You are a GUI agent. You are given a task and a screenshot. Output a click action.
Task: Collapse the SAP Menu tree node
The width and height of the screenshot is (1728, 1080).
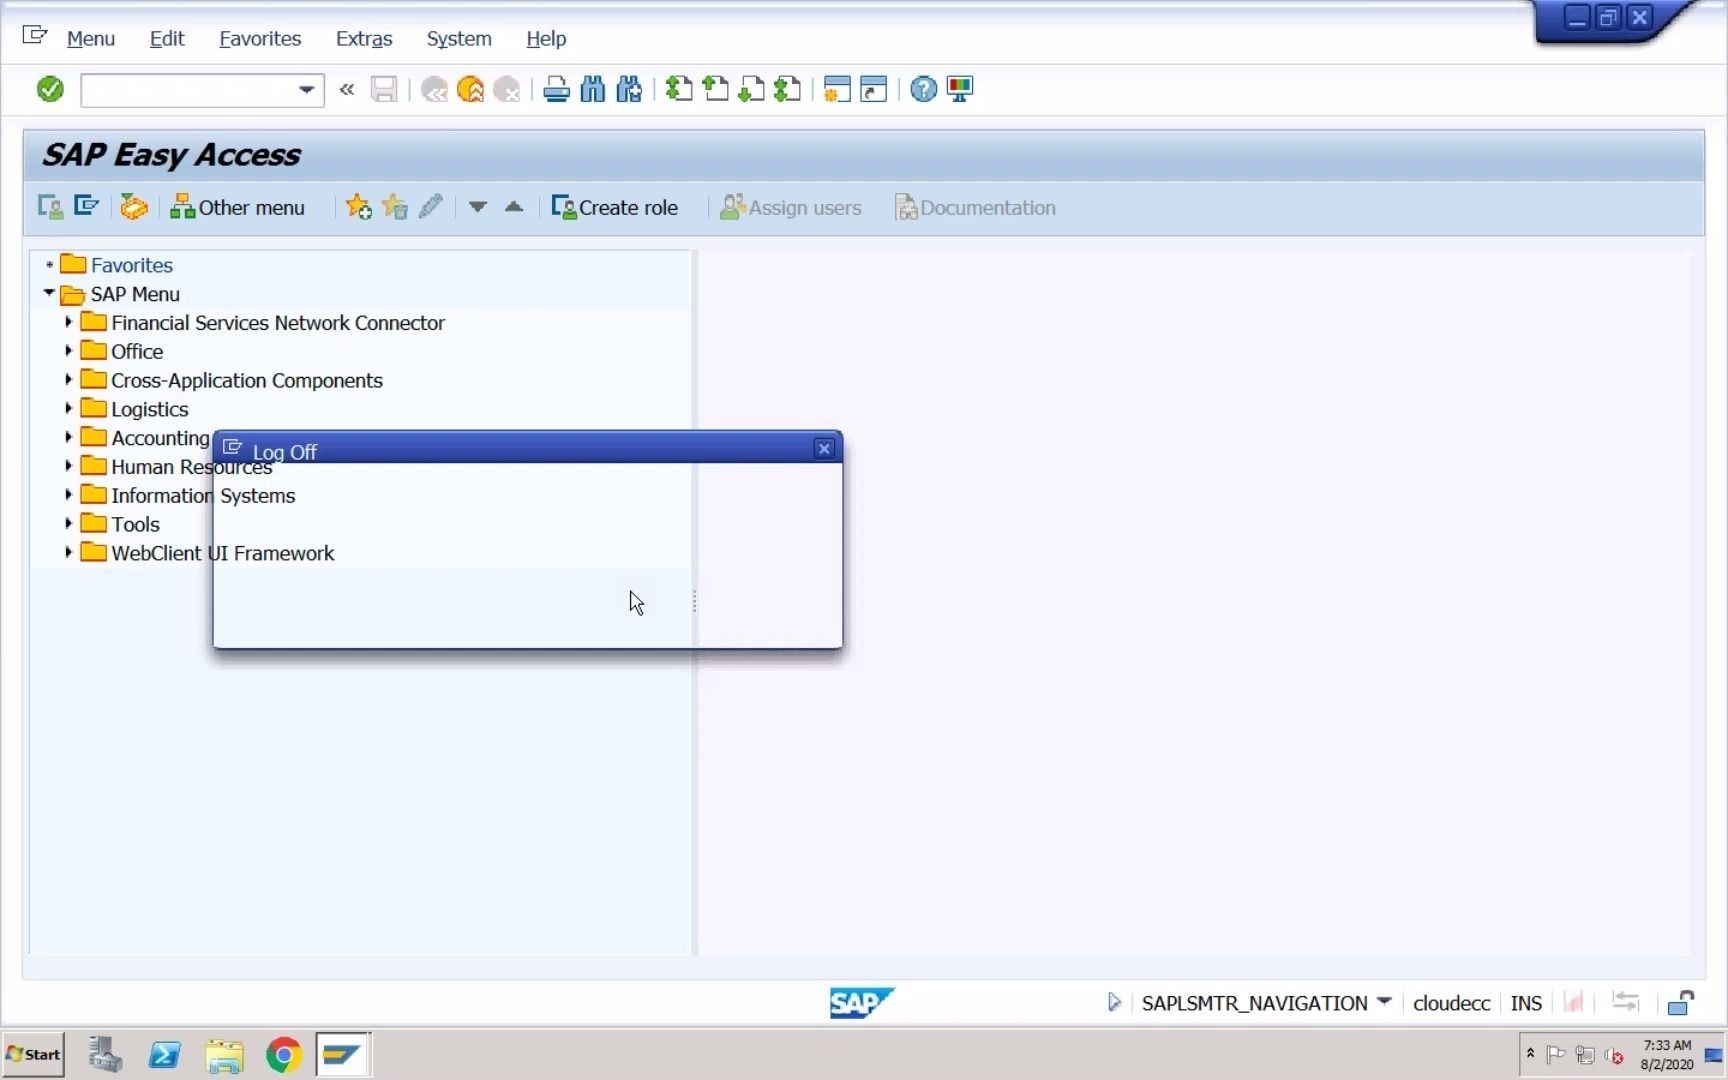tap(49, 293)
